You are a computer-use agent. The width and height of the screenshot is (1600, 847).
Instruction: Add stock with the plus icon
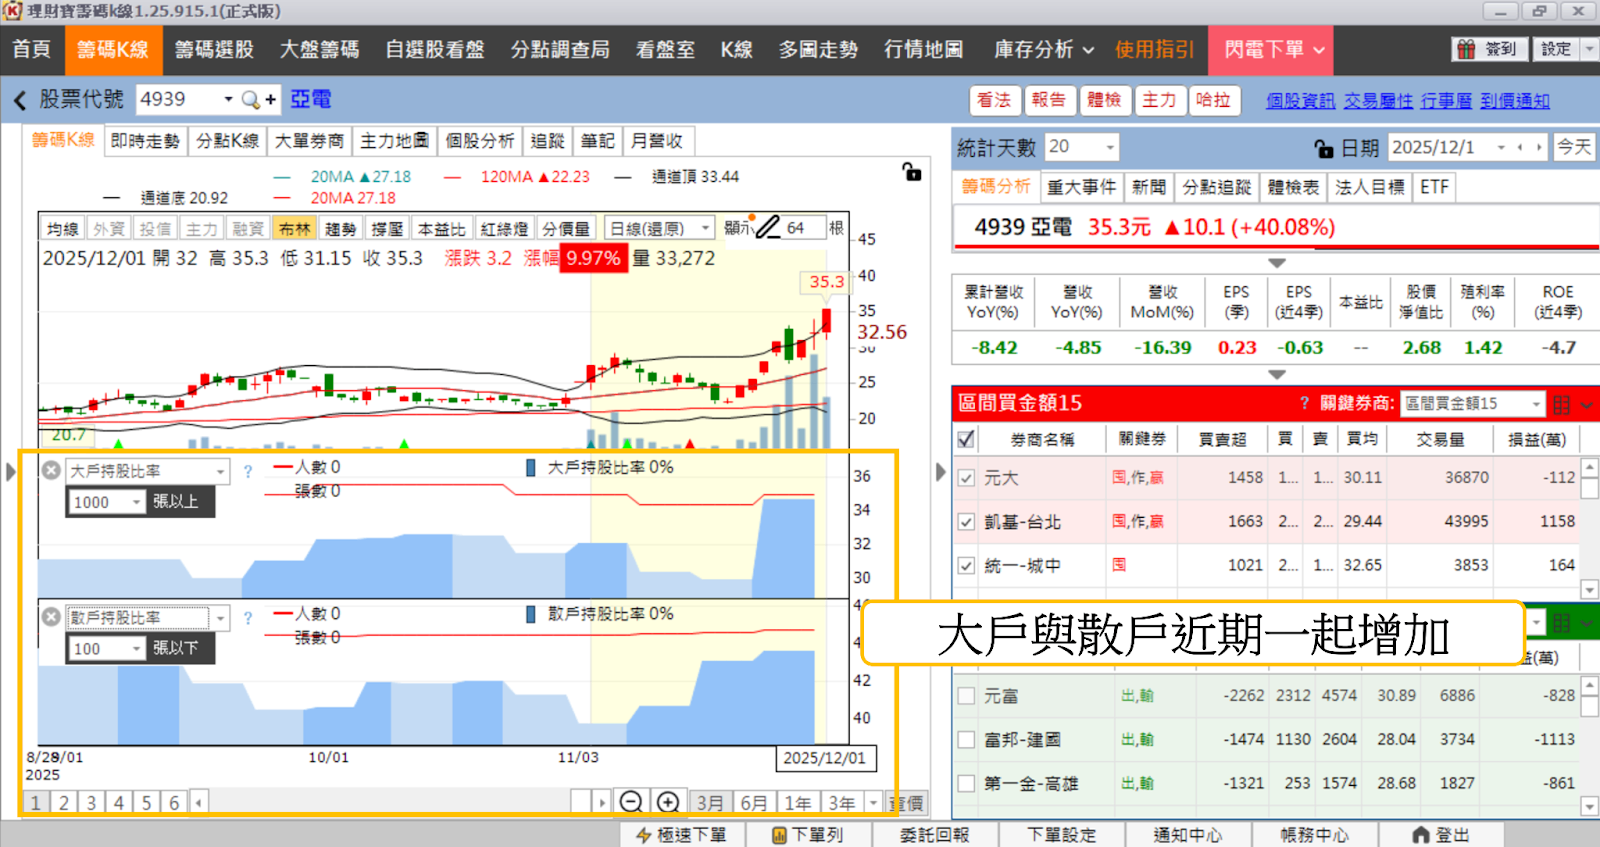tap(271, 100)
